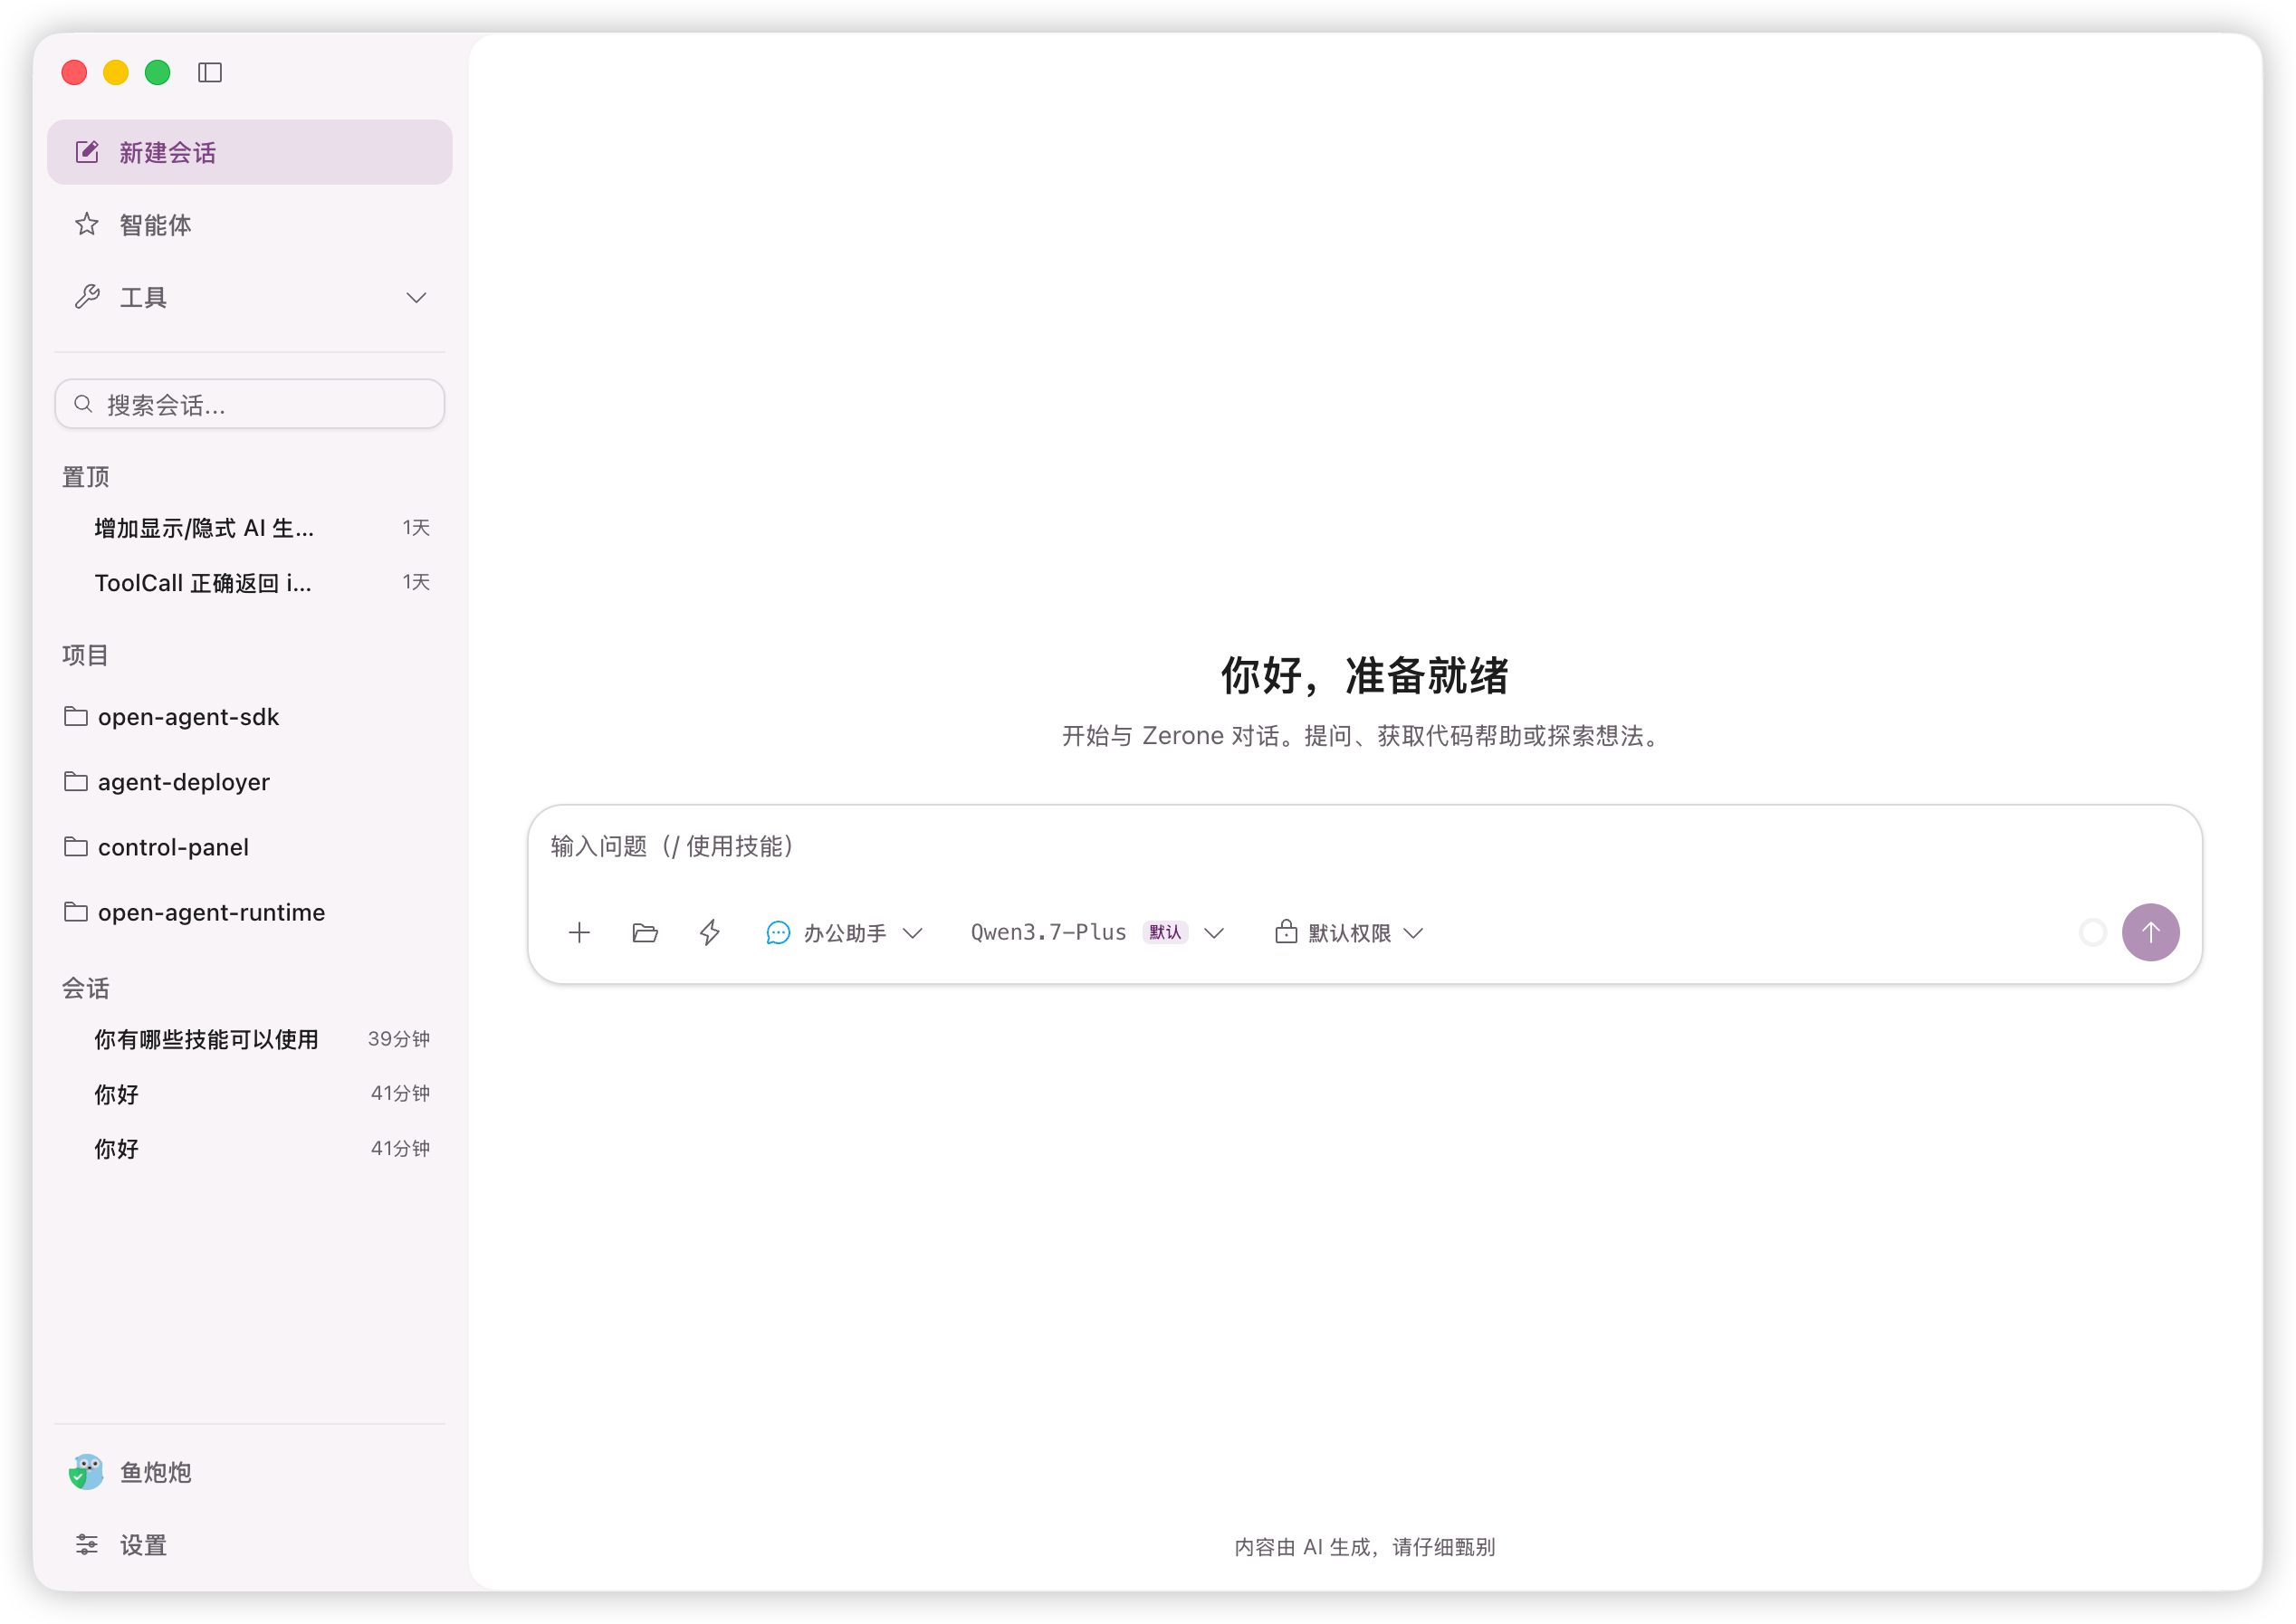Screen dimensions: 2296x1624
Task: Click the 39分钟 timestamp
Action: point(399,1039)
